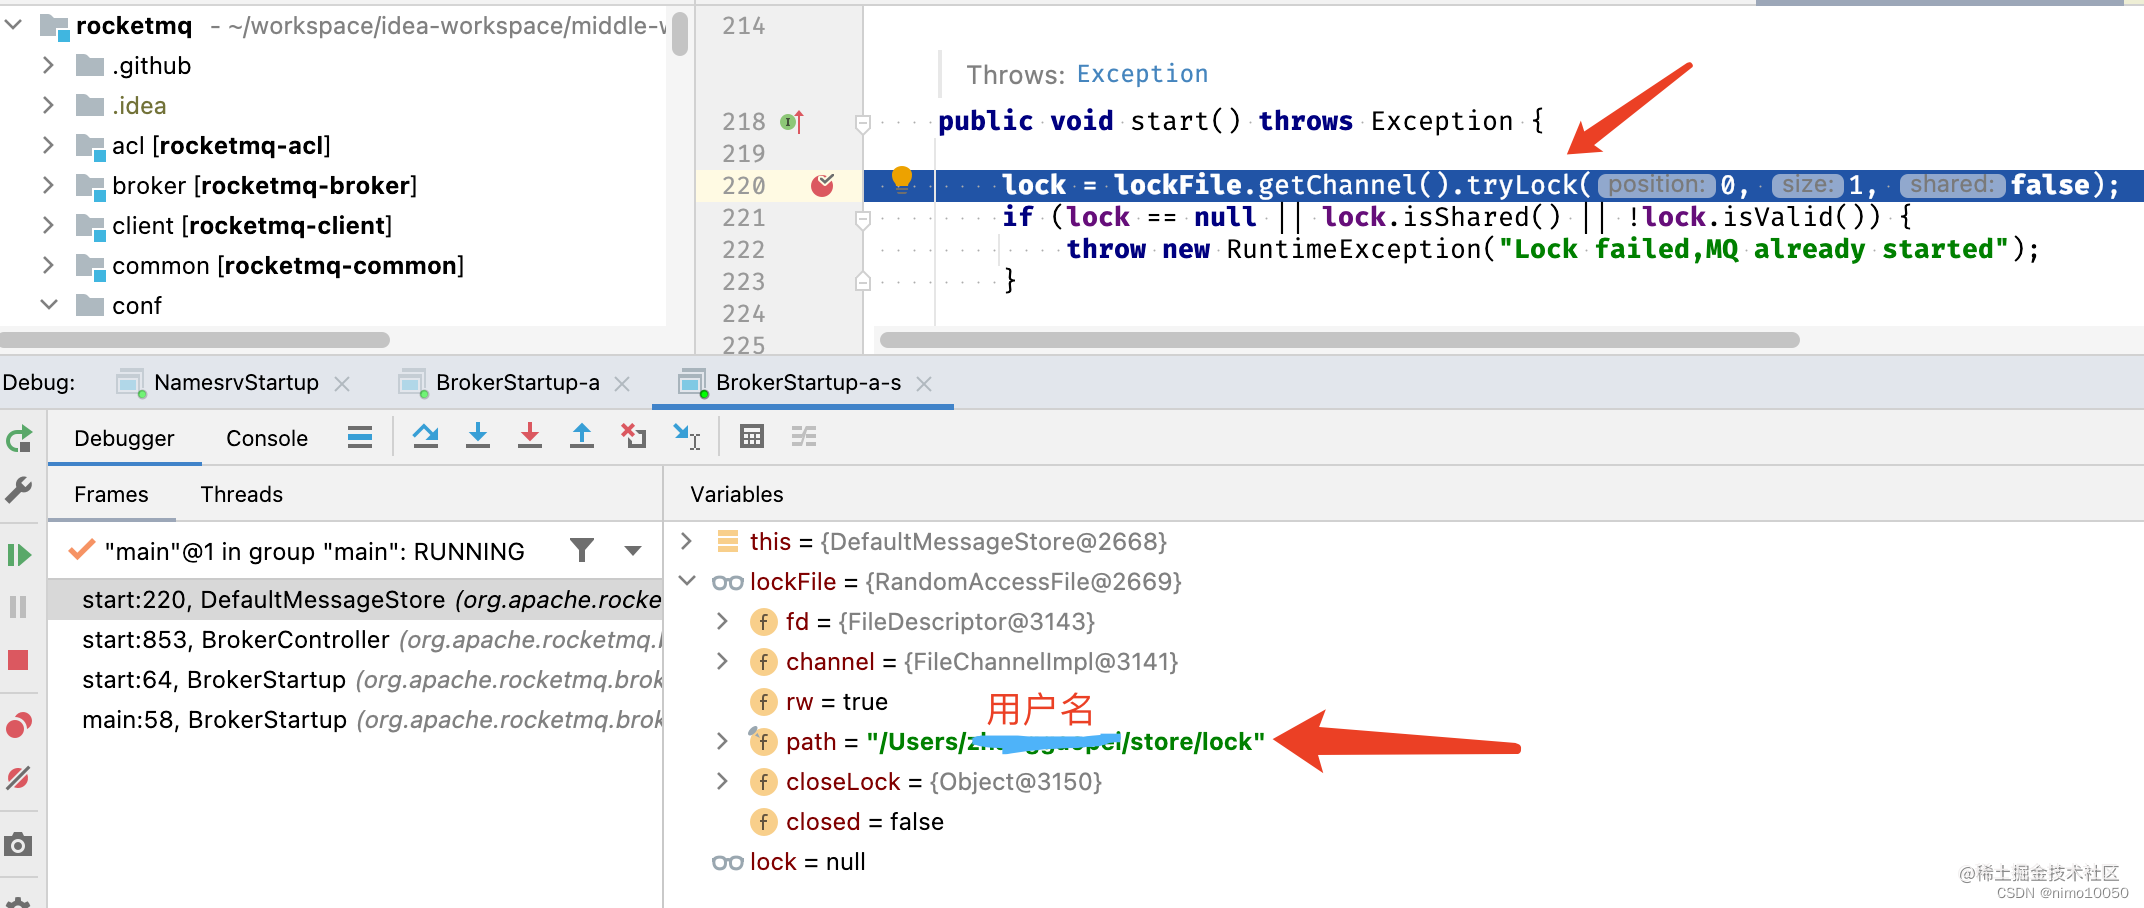Collapse the lockFile variable node
The height and width of the screenshot is (908, 2144).
tap(687, 581)
